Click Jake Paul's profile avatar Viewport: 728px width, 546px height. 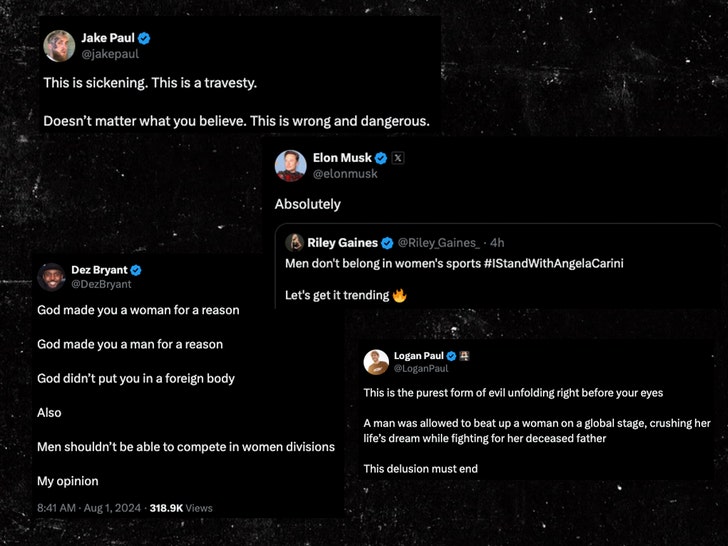click(58, 45)
